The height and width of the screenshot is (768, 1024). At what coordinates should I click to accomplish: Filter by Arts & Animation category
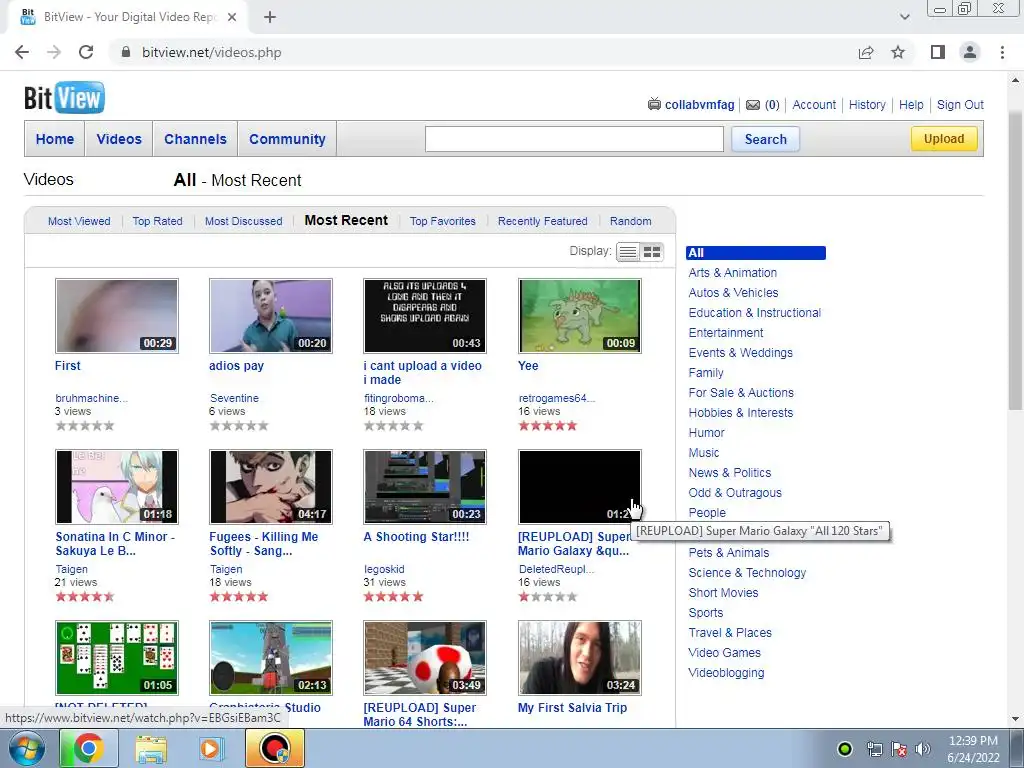(x=732, y=273)
